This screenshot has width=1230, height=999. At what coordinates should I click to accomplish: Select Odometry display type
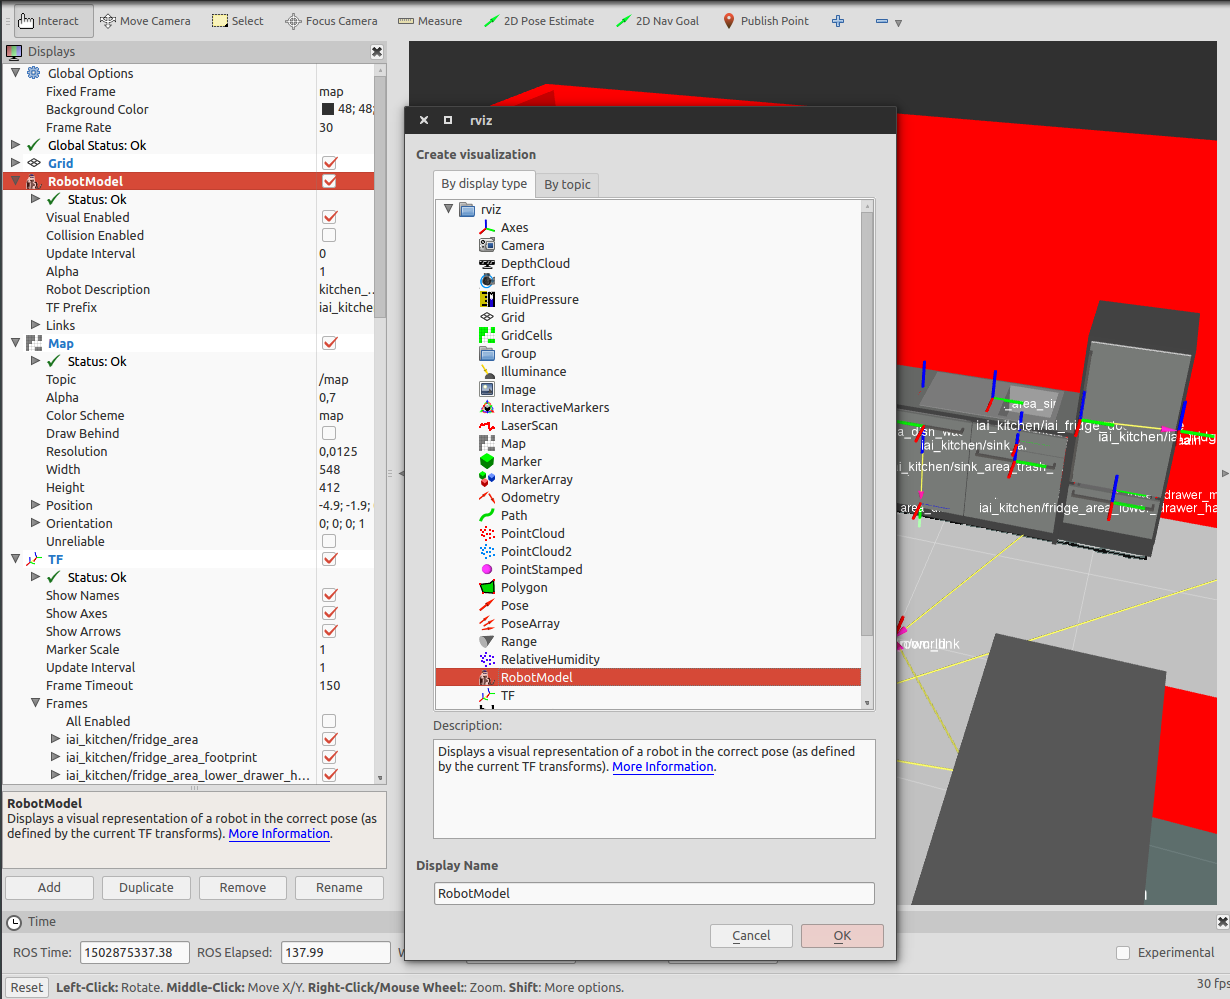coord(530,497)
